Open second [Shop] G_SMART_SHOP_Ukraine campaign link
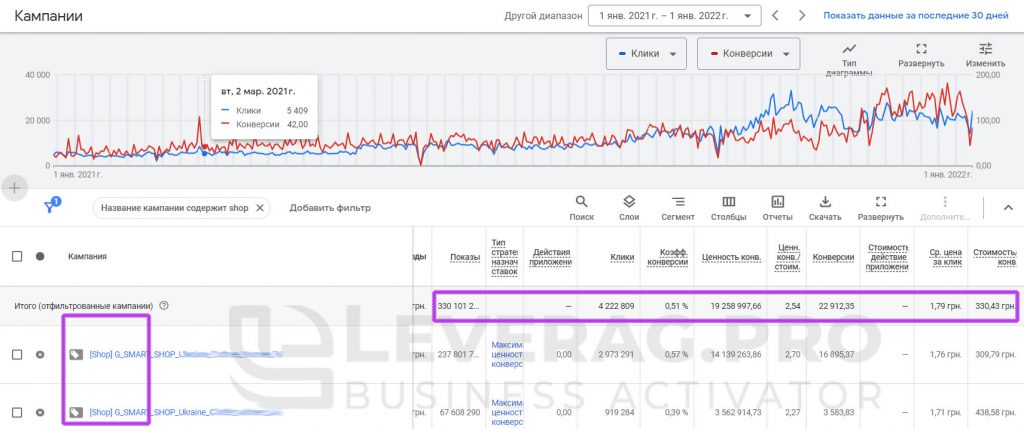 pos(185,412)
